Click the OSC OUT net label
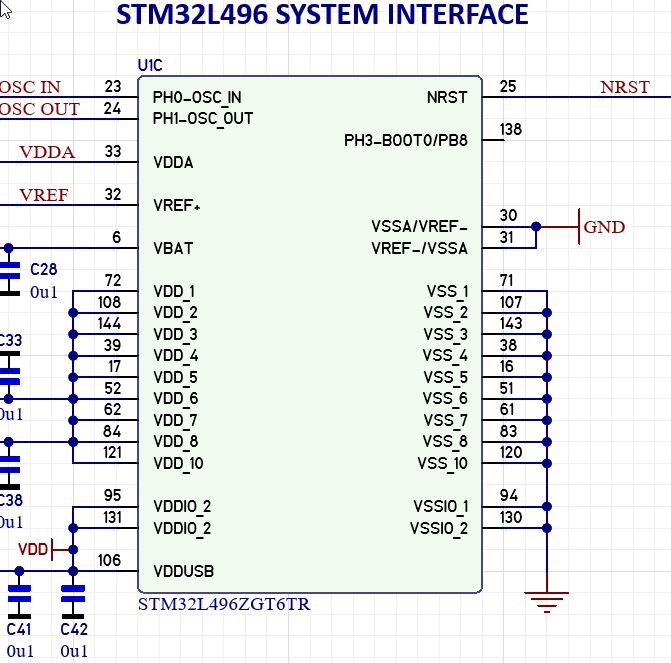The width and height of the screenshot is (671, 663). point(40,109)
